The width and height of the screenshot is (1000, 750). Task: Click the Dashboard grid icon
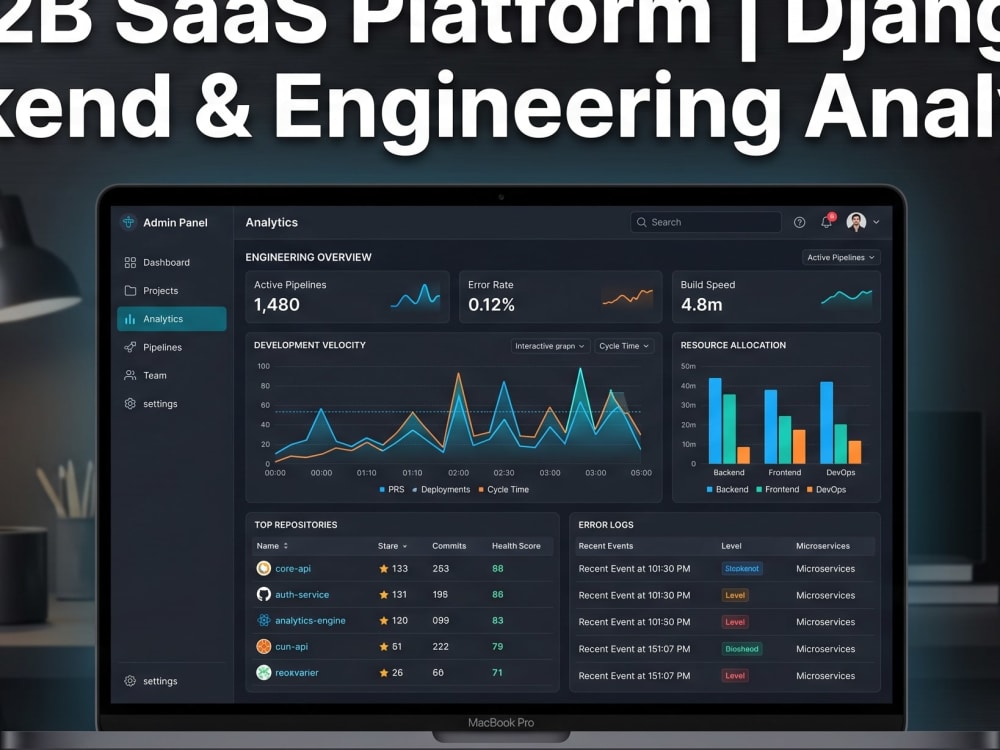tap(130, 262)
